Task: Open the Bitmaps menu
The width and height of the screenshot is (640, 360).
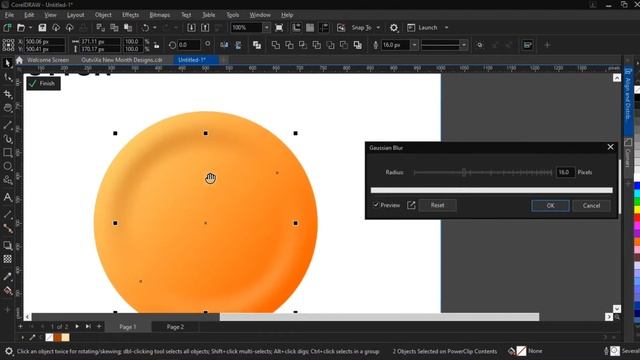Action: click(x=159, y=15)
